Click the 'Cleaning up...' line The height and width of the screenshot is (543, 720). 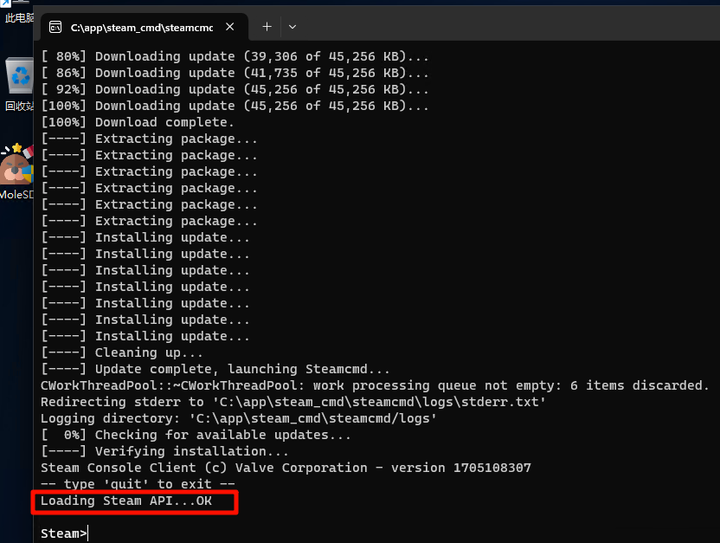[122, 353]
